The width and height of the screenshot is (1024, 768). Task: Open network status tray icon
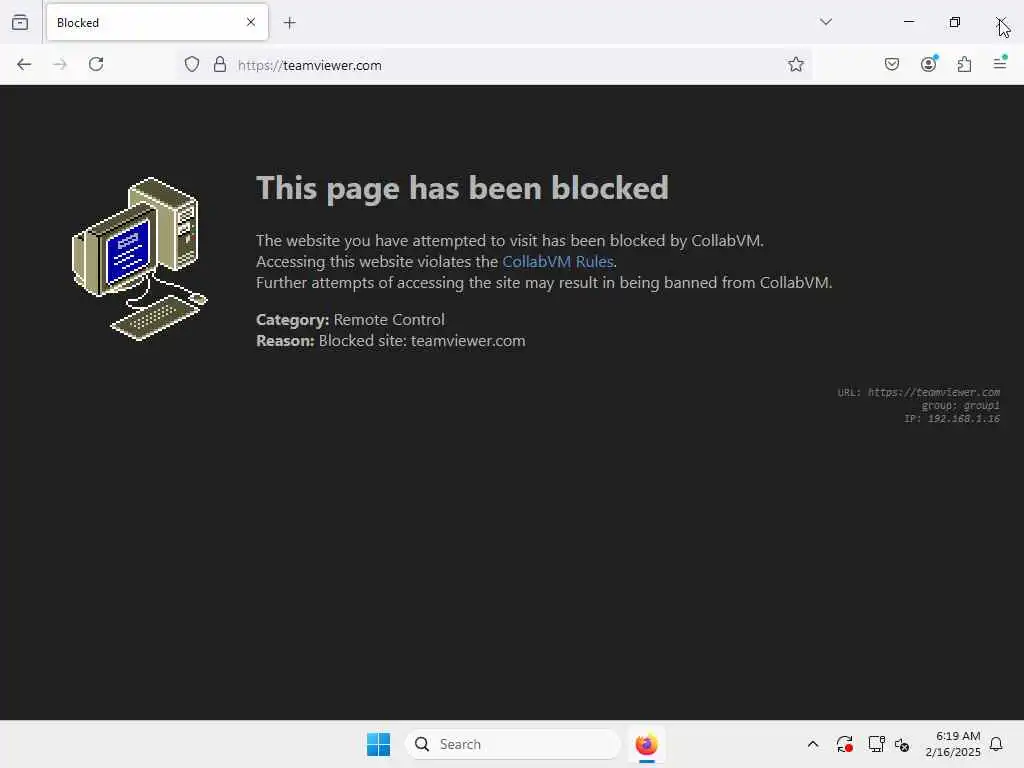tap(876, 744)
